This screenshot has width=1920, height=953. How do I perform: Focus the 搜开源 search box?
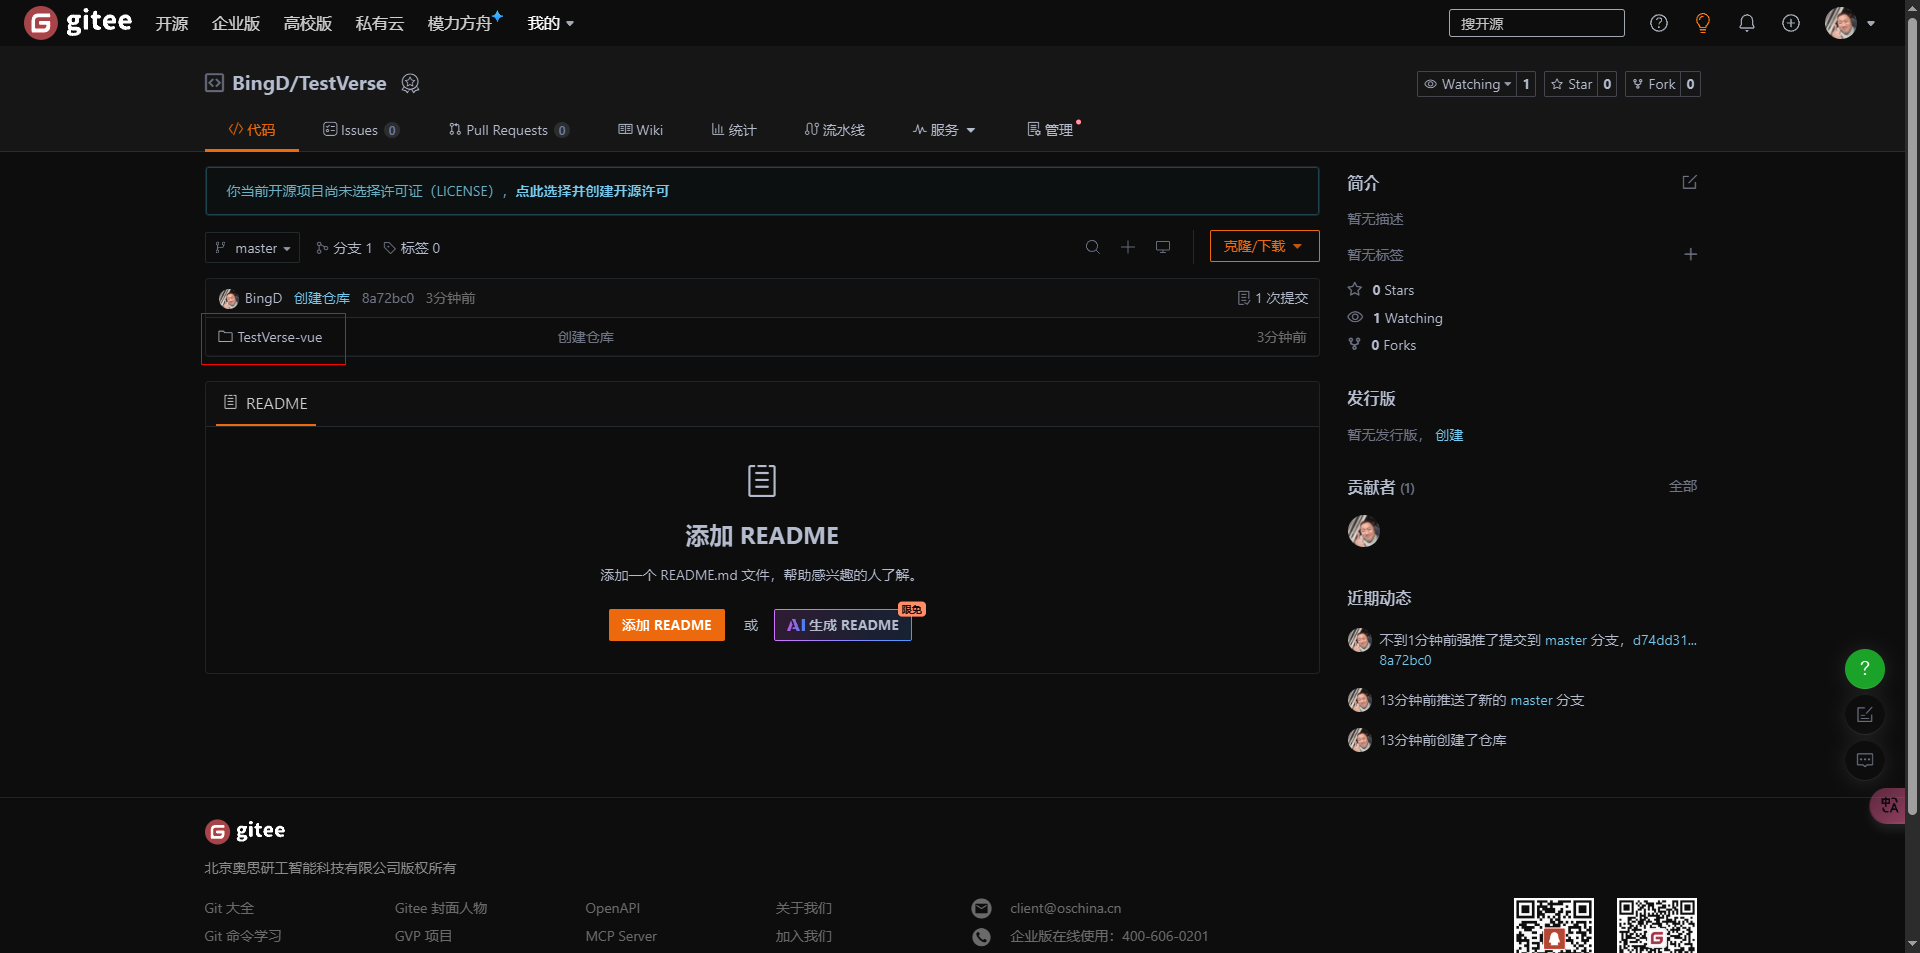point(1537,23)
